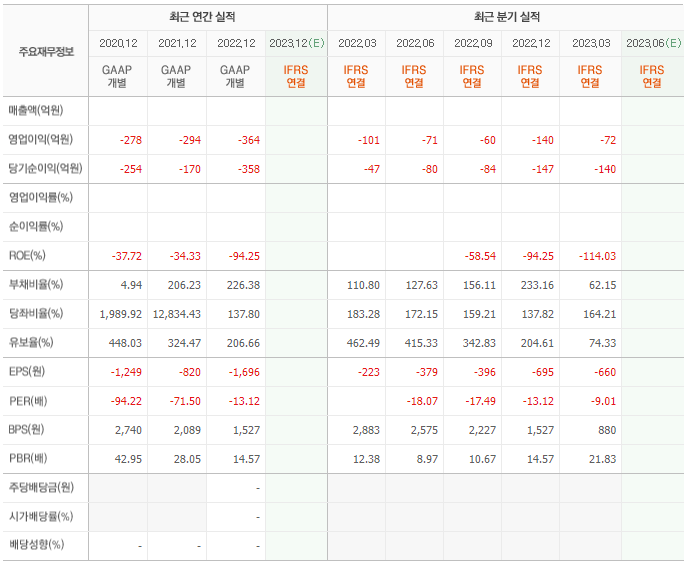Click operating profit value -278
Screen dimensions: 687x563
[x=131, y=140]
